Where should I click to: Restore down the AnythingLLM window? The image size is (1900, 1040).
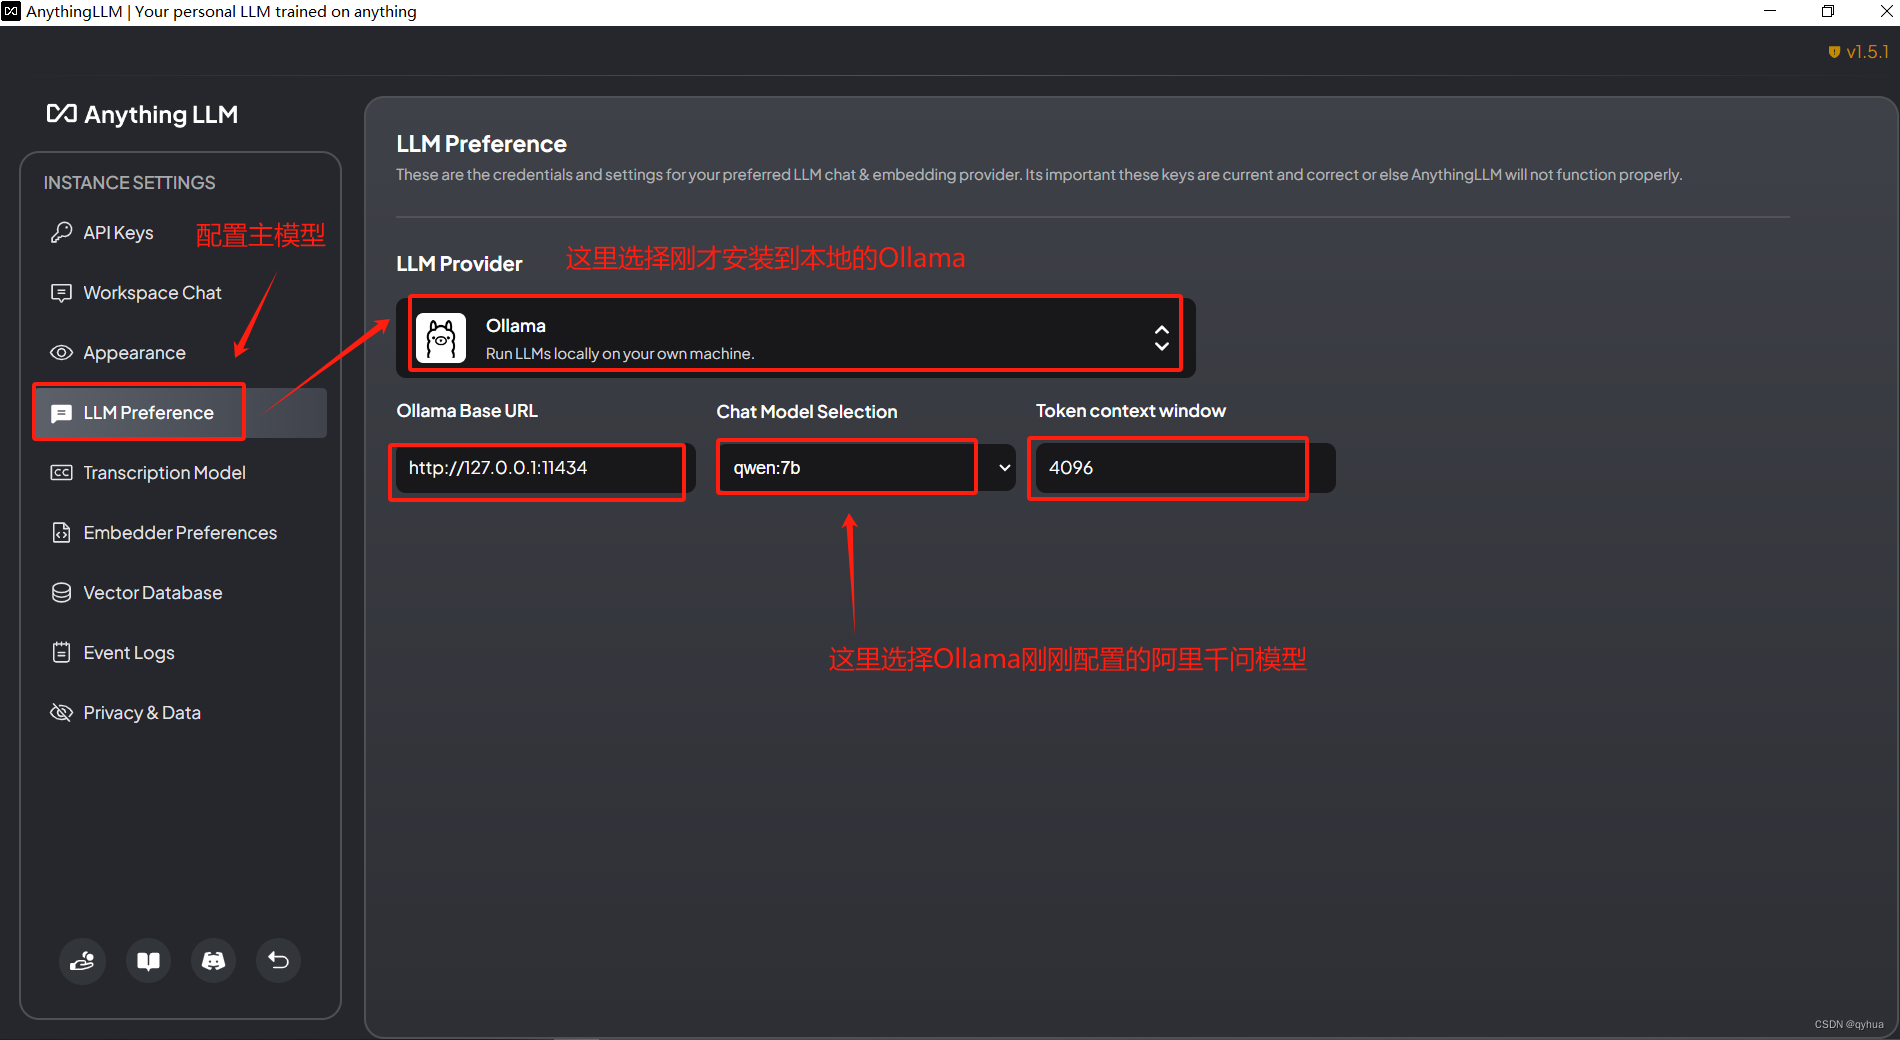coord(1828,11)
